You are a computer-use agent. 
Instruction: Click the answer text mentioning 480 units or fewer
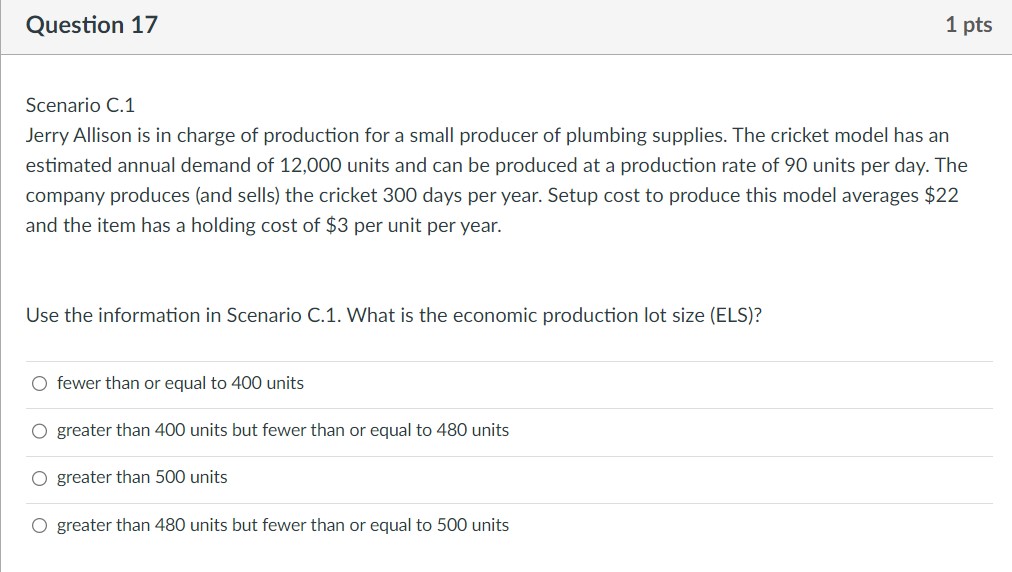pyautogui.click(x=283, y=430)
